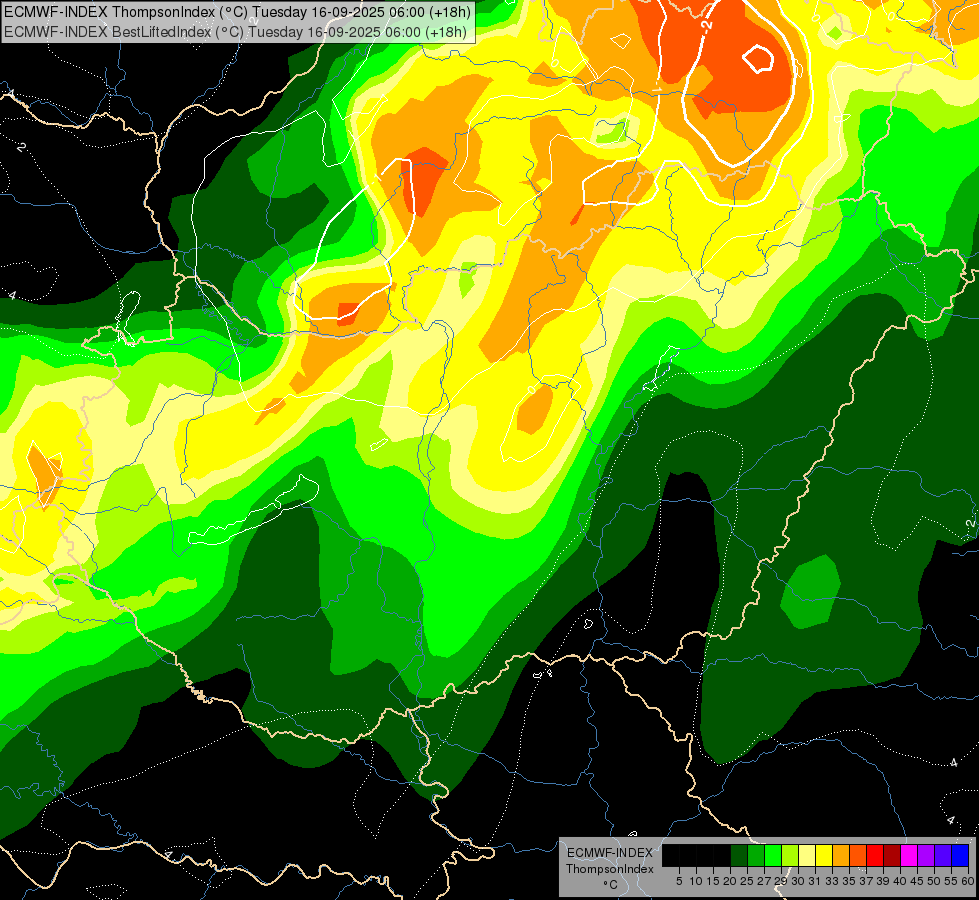Click the ThompsonIndex title line at top

[x=238, y=12]
